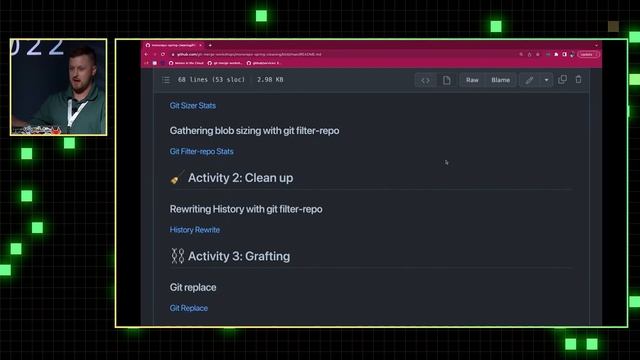Screen dimensions: 640x360
Task: Open the Git Filter-repo Stats link
Action: (202, 151)
